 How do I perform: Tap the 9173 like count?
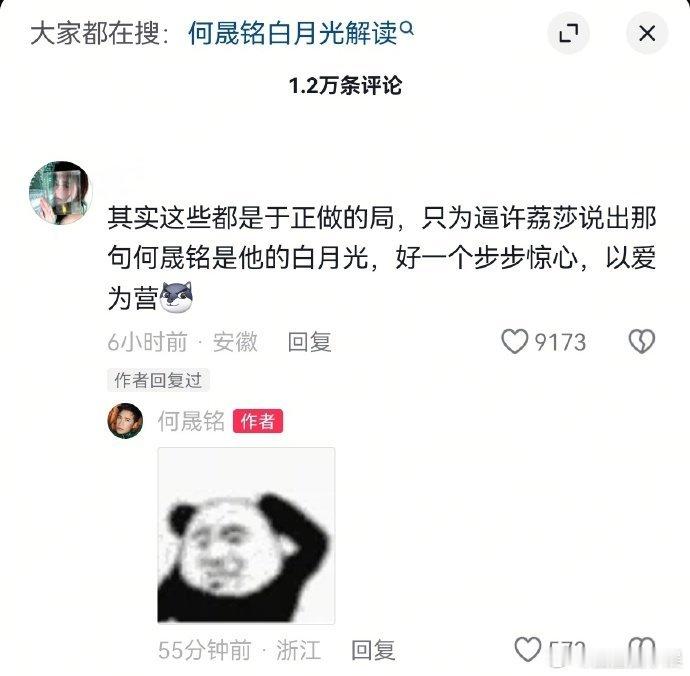[560, 342]
